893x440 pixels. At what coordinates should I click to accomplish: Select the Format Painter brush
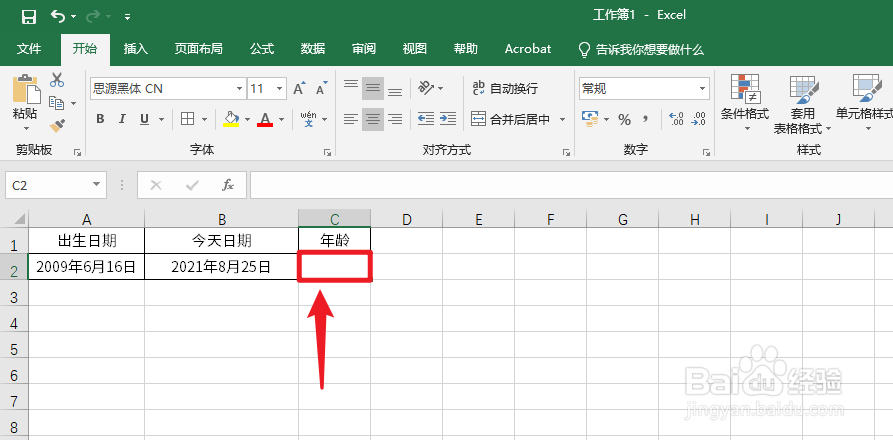57,126
